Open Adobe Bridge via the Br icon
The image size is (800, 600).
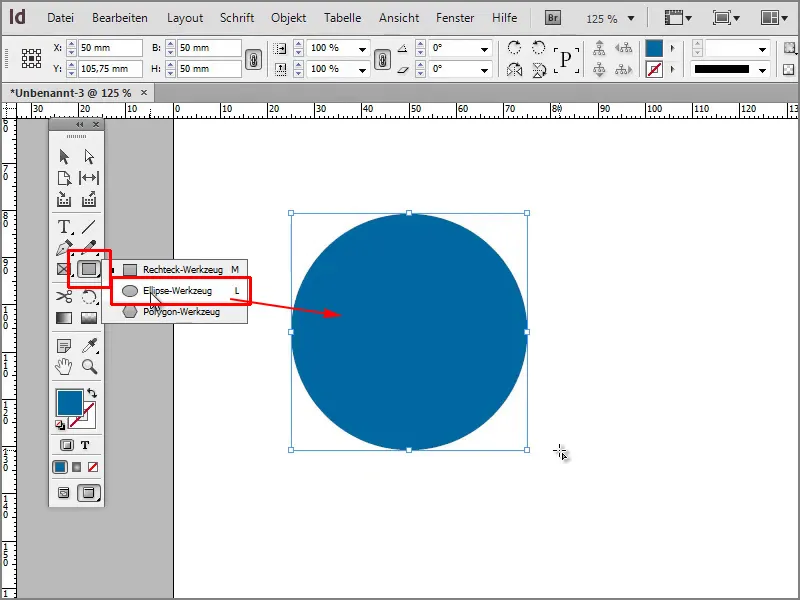(551, 17)
